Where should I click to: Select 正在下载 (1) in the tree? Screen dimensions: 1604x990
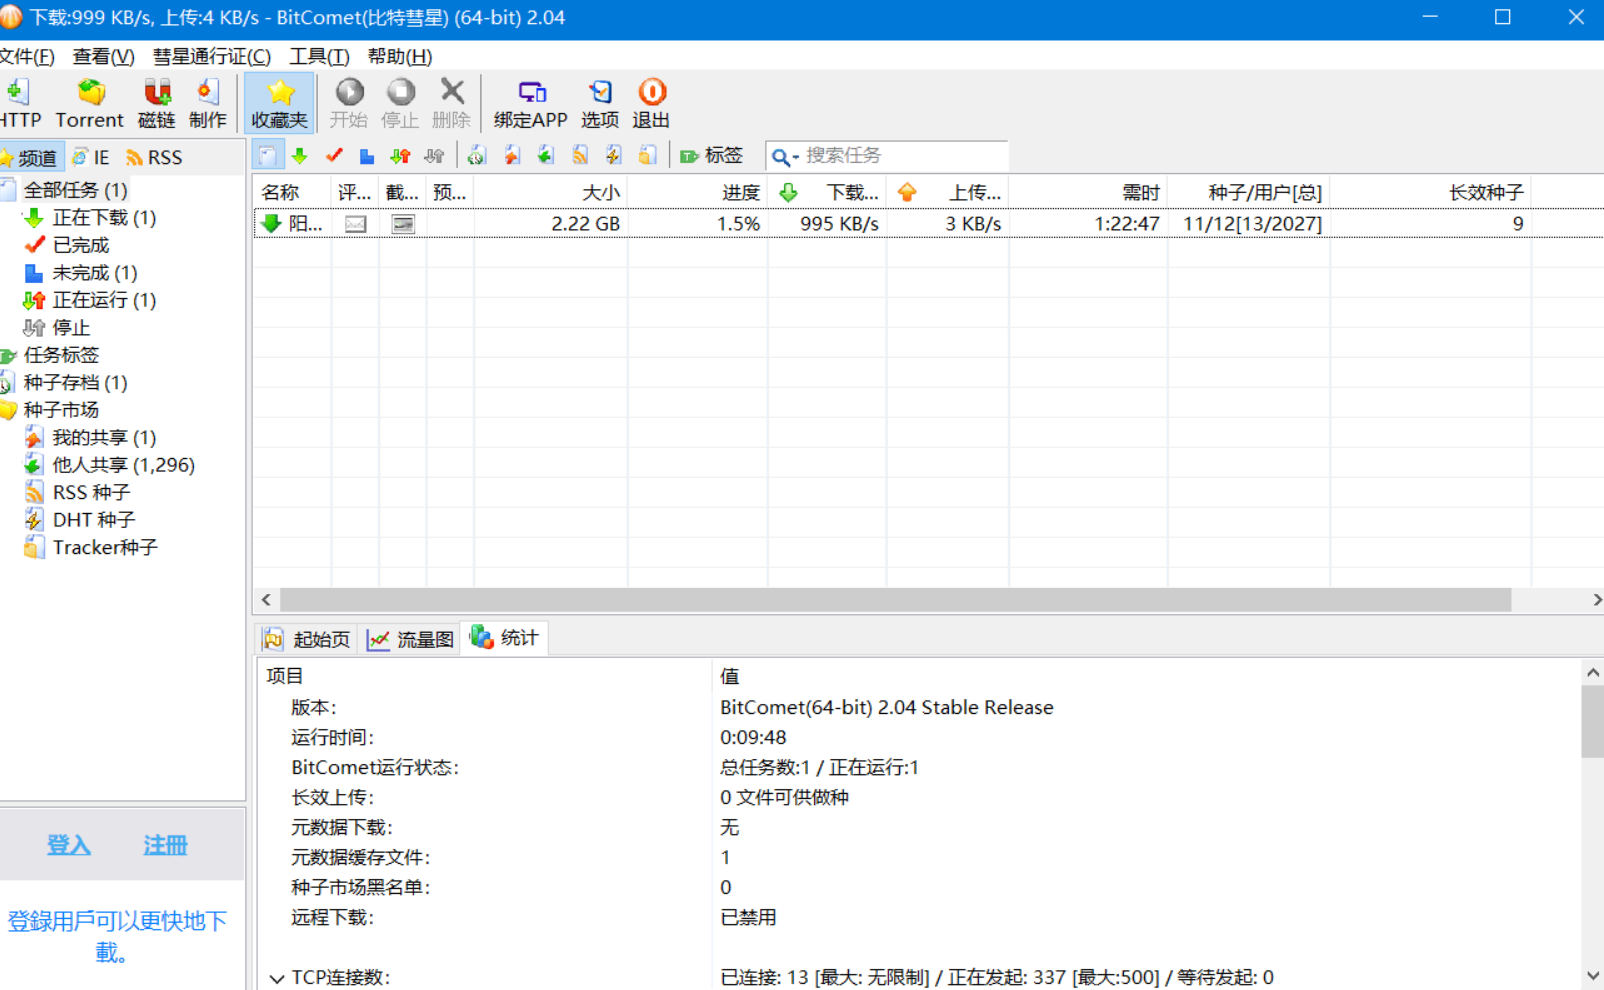[x=104, y=217]
